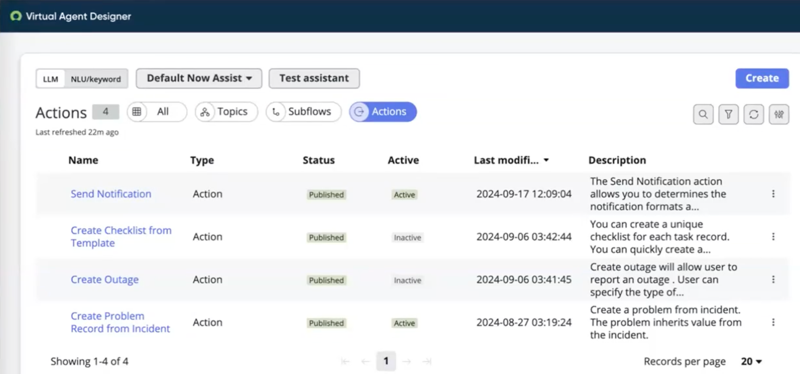Click the 'Last refreshed 22m ago' text
This screenshot has width=800, height=374.
pos(77,132)
